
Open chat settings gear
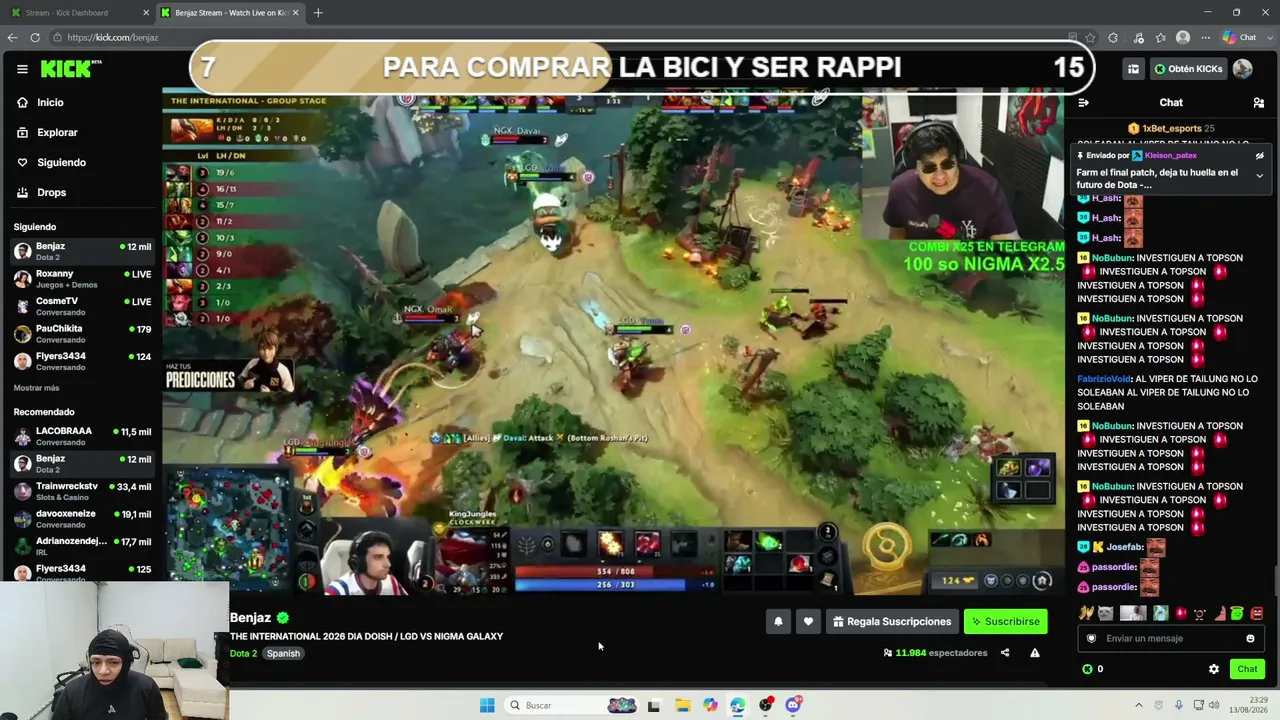click(x=1214, y=669)
